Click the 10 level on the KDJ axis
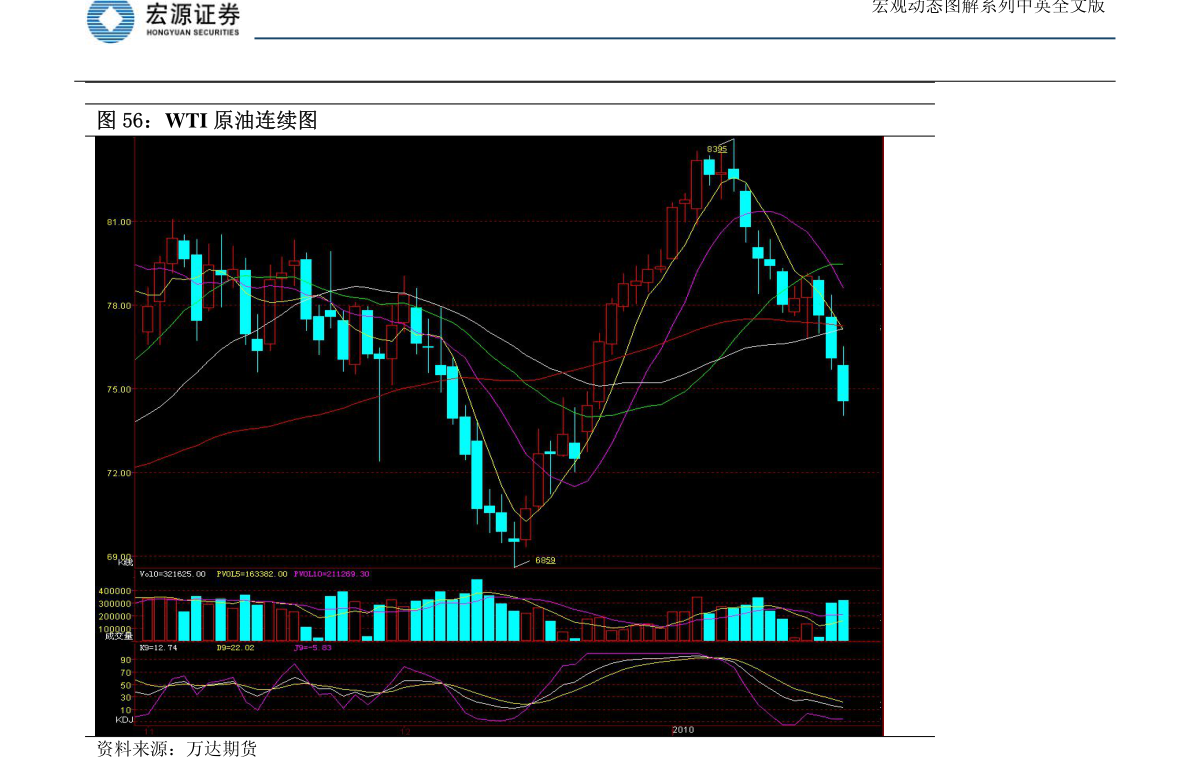 coord(126,710)
